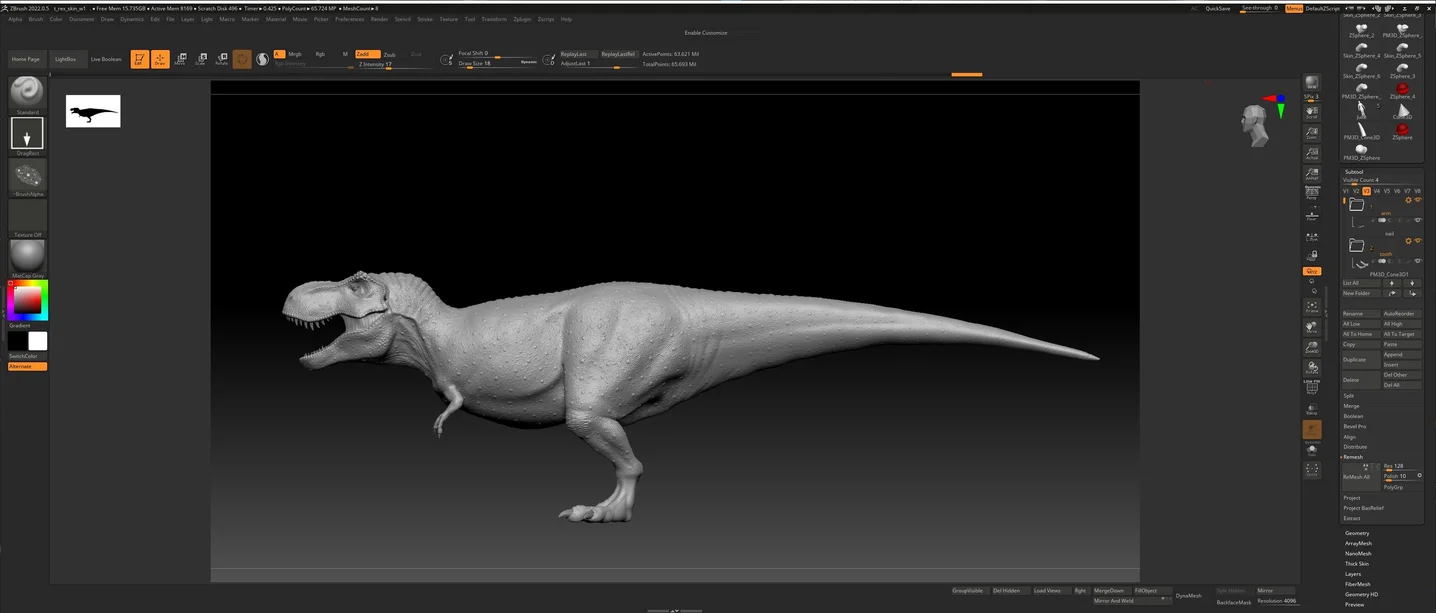Toggle the Mrgb paint mode

(x=295, y=54)
